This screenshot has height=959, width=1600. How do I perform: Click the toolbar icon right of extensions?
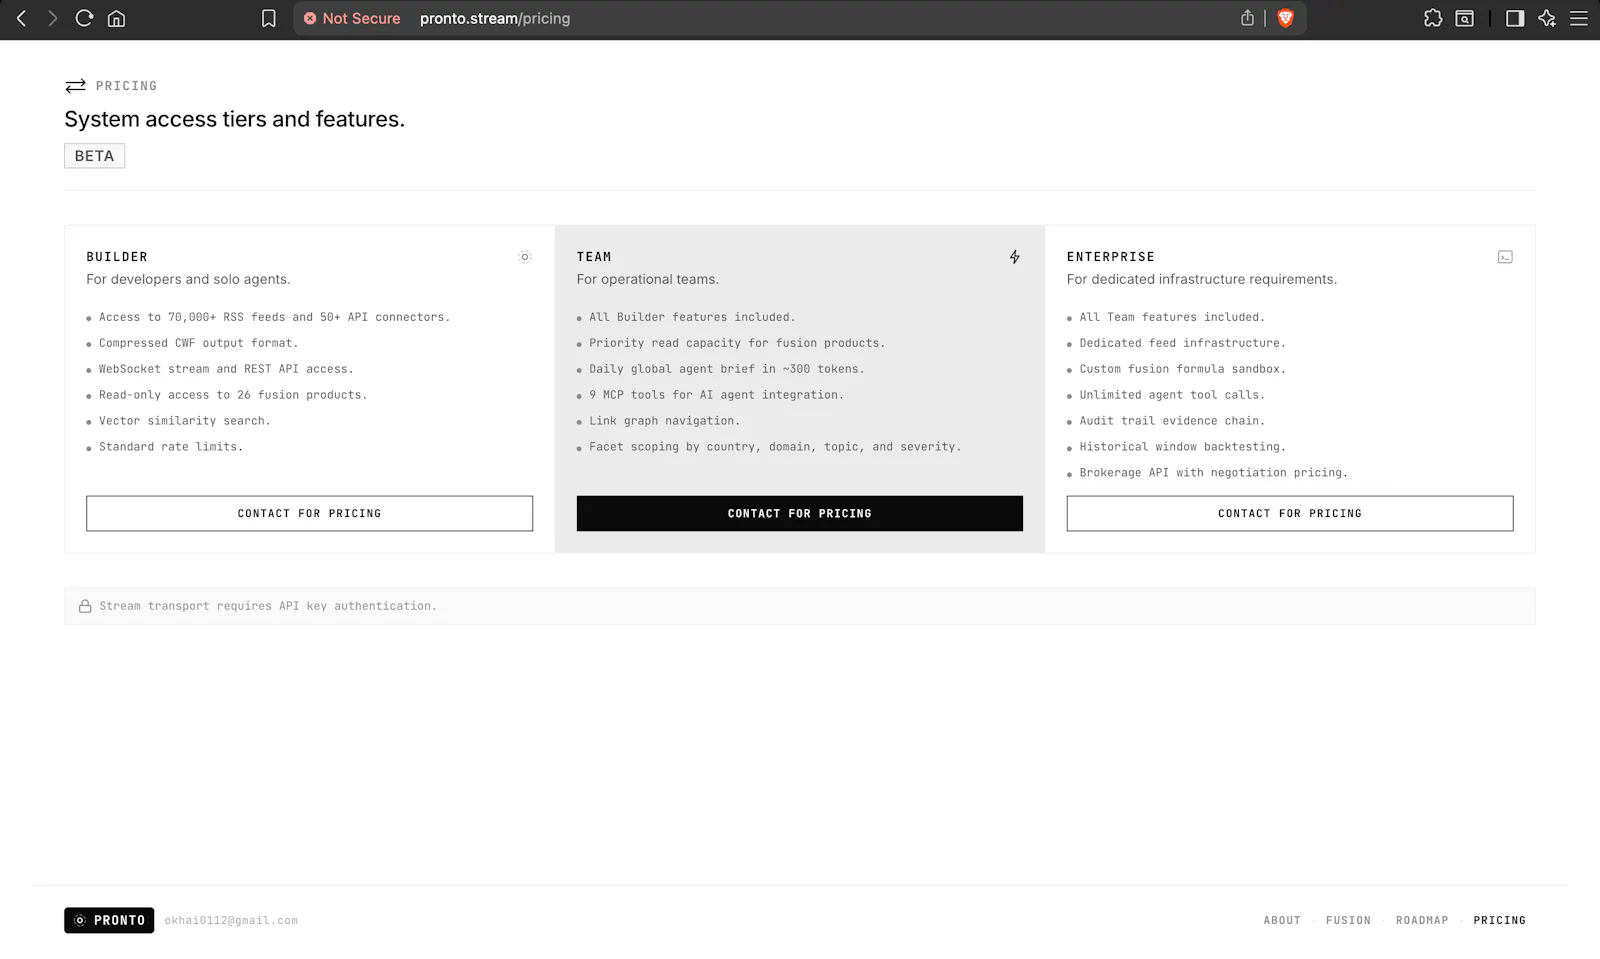click(x=1465, y=18)
